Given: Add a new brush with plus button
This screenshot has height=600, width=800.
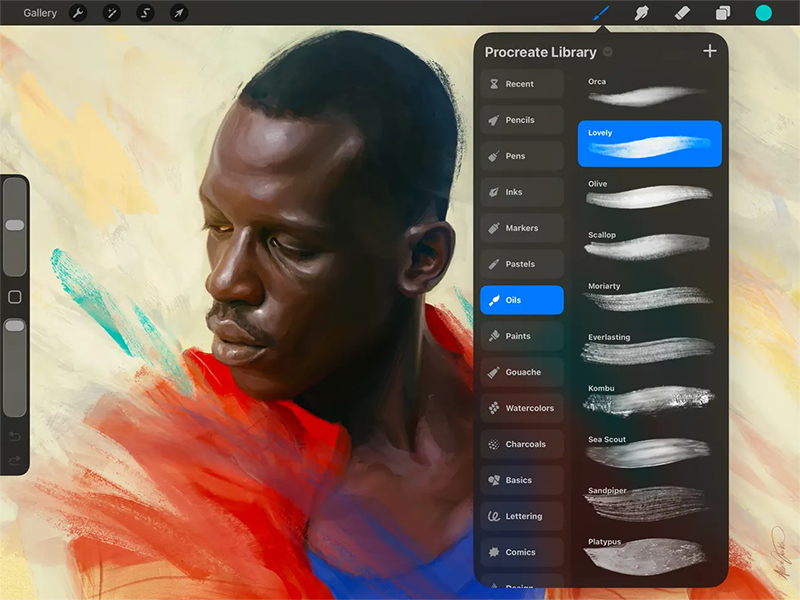Looking at the screenshot, I should pyautogui.click(x=710, y=51).
